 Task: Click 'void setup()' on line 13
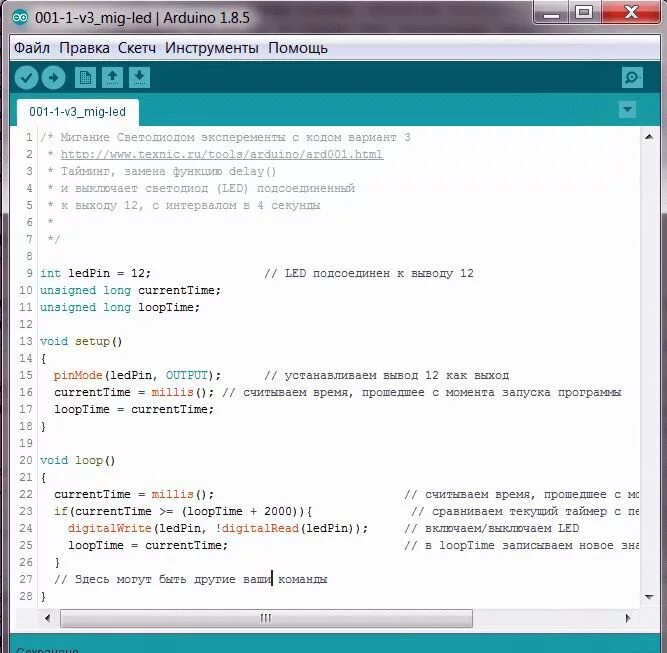[81, 341]
